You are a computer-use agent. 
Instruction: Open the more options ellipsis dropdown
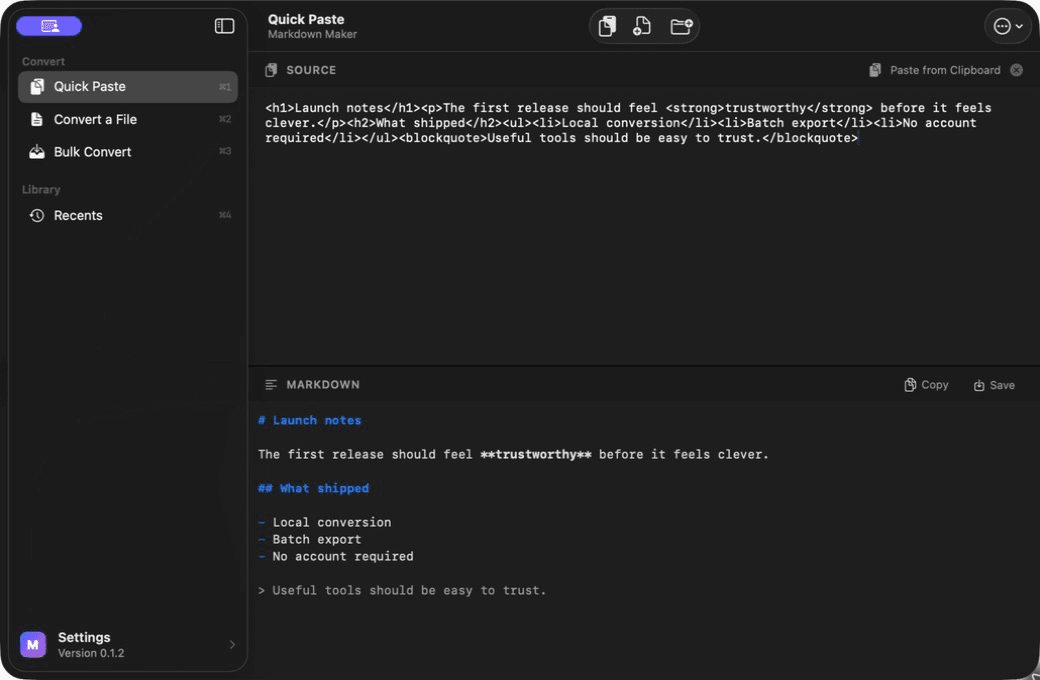[1008, 27]
